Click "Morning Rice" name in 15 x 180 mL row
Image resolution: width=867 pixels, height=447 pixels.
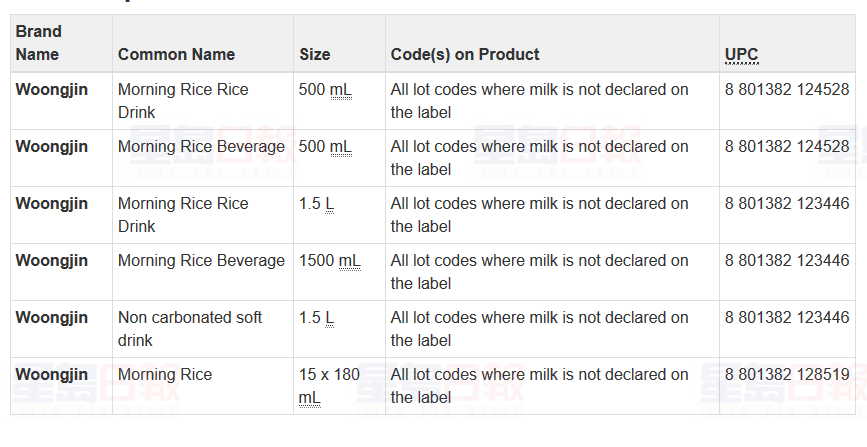165,374
